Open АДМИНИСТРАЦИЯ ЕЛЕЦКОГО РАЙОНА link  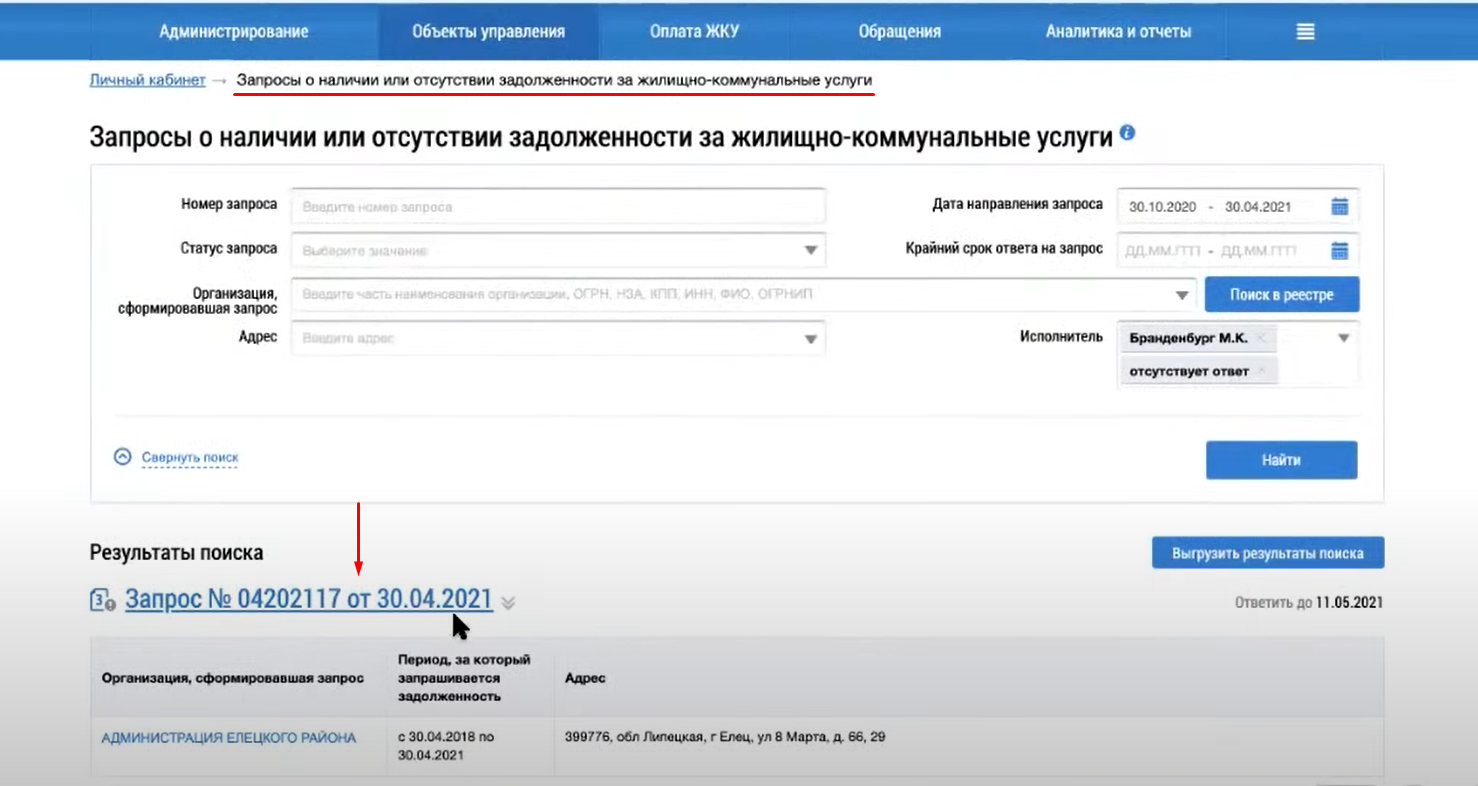[x=229, y=738]
